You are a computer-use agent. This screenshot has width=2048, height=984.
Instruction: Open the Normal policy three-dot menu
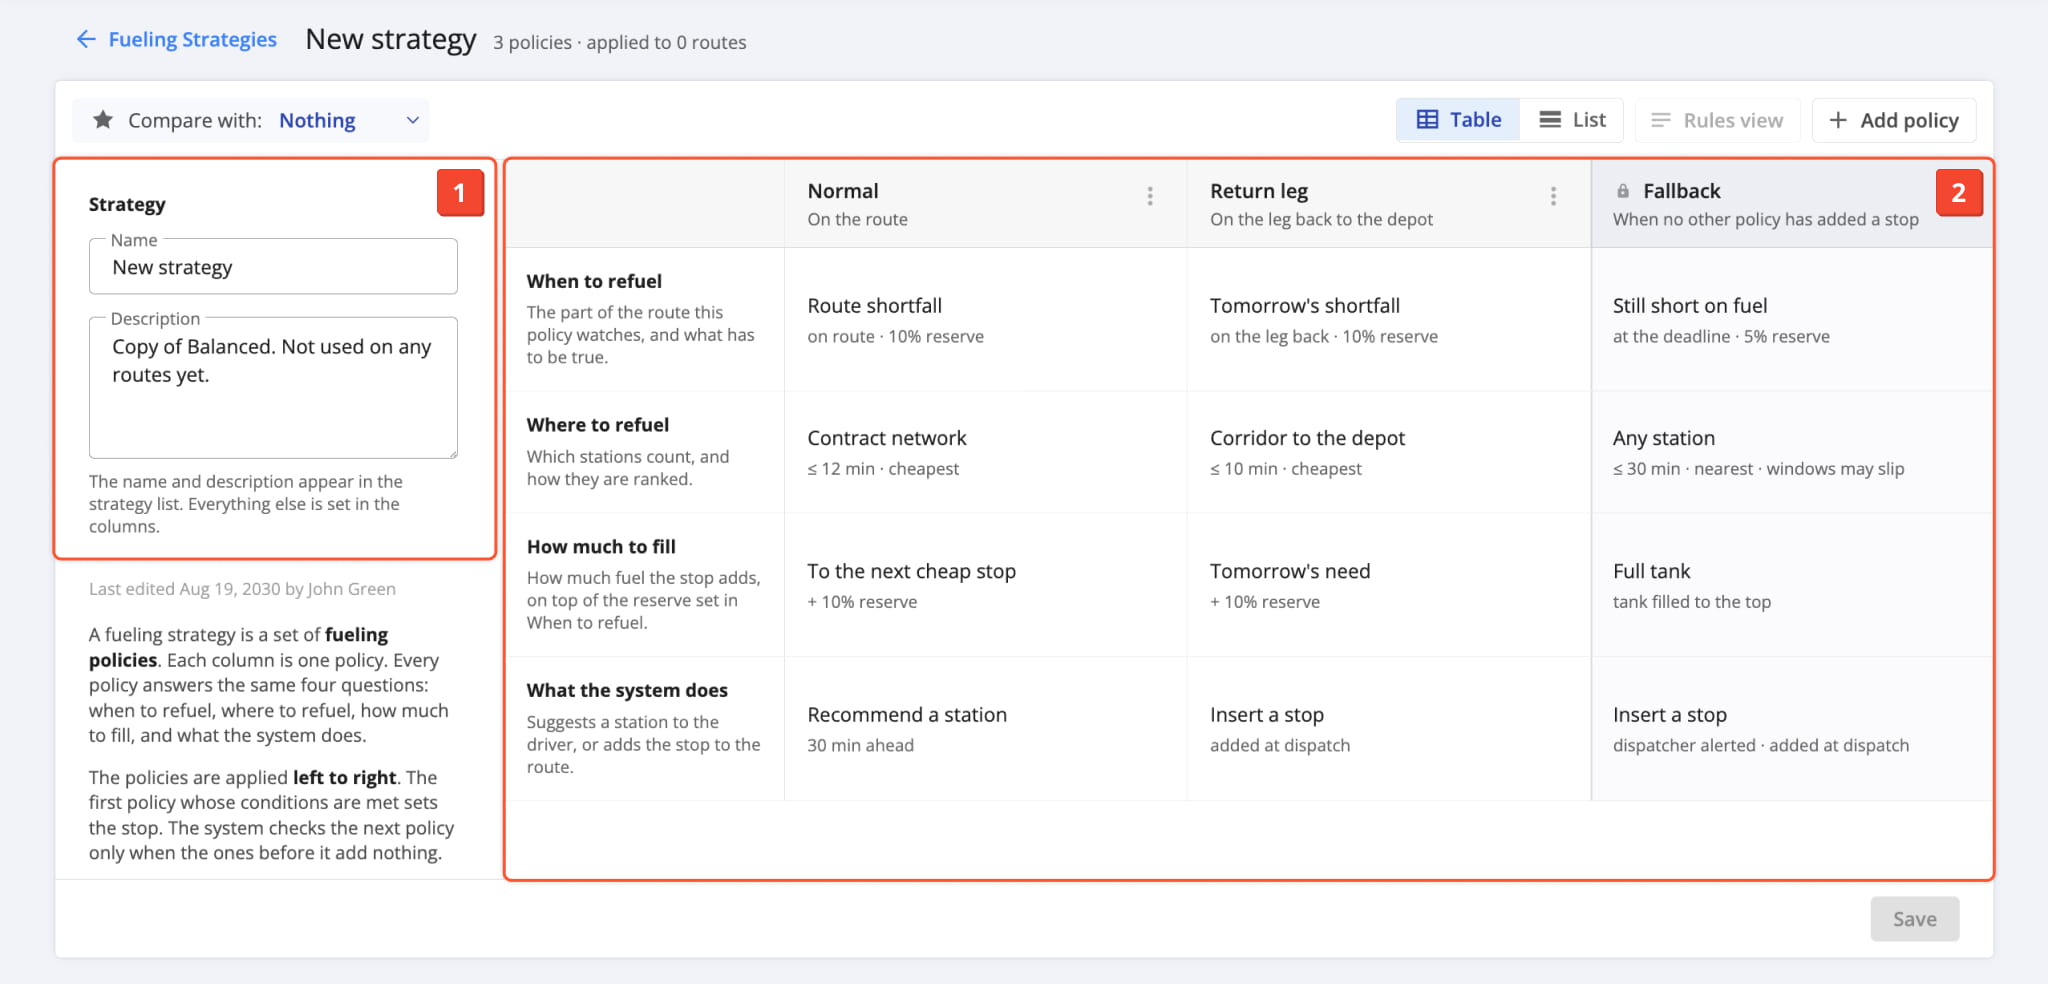[x=1150, y=196]
